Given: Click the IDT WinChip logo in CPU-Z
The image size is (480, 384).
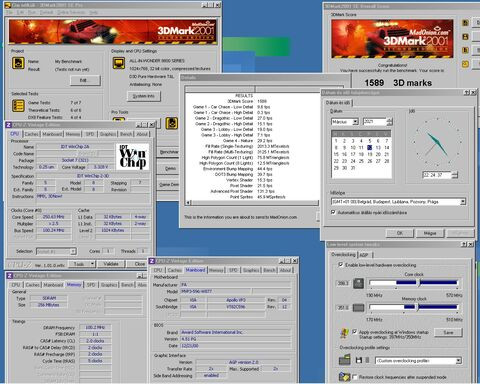Looking at the screenshot, I should tap(133, 157).
